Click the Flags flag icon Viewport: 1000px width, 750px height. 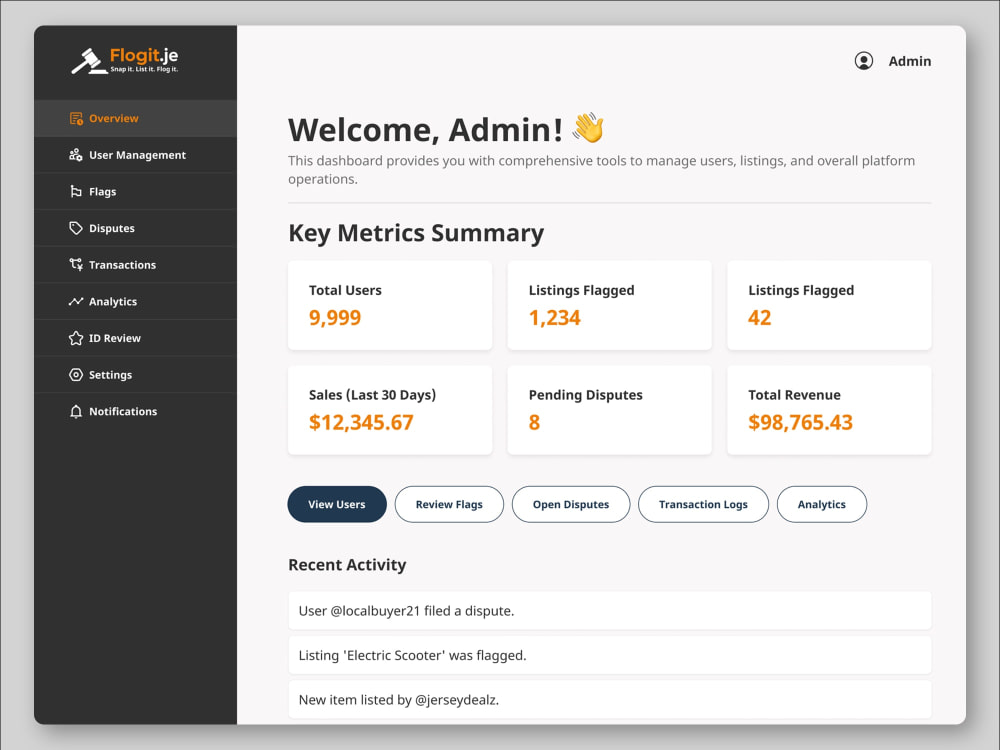[x=76, y=191]
